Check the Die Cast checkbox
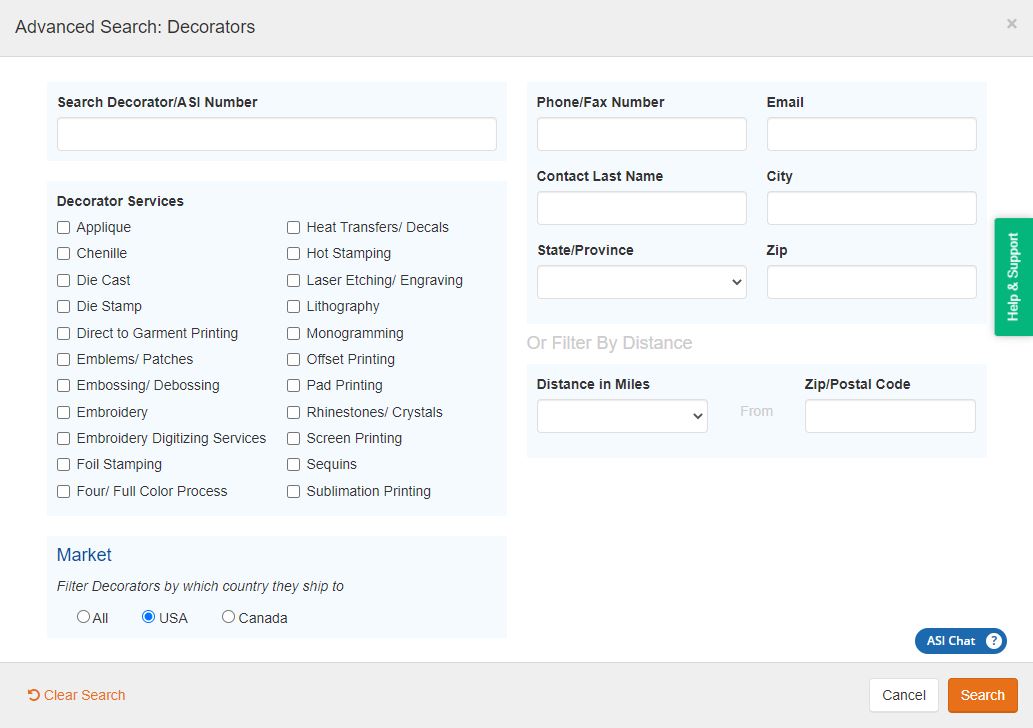Image resolution: width=1033 pixels, height=728 pixels. (63, 281)
